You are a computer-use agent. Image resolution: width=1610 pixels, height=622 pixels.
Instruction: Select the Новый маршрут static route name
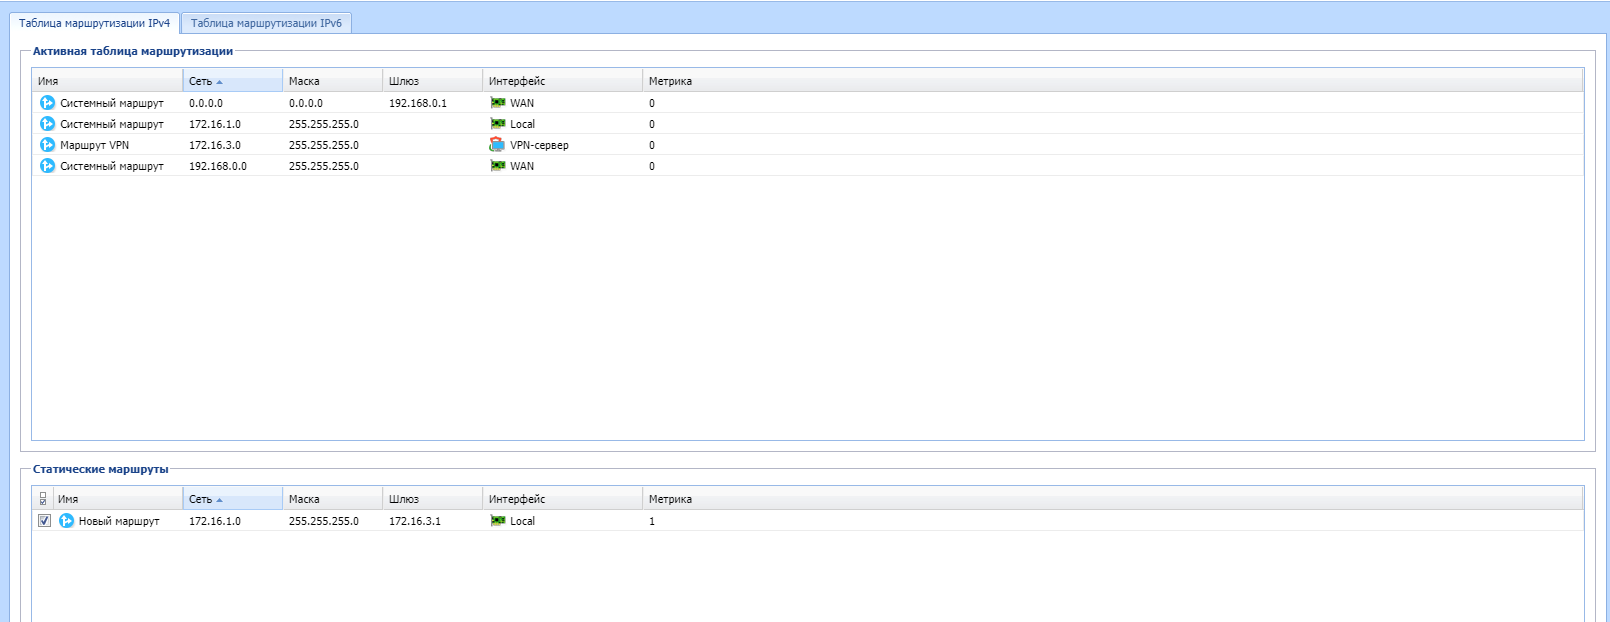point(119,521)
